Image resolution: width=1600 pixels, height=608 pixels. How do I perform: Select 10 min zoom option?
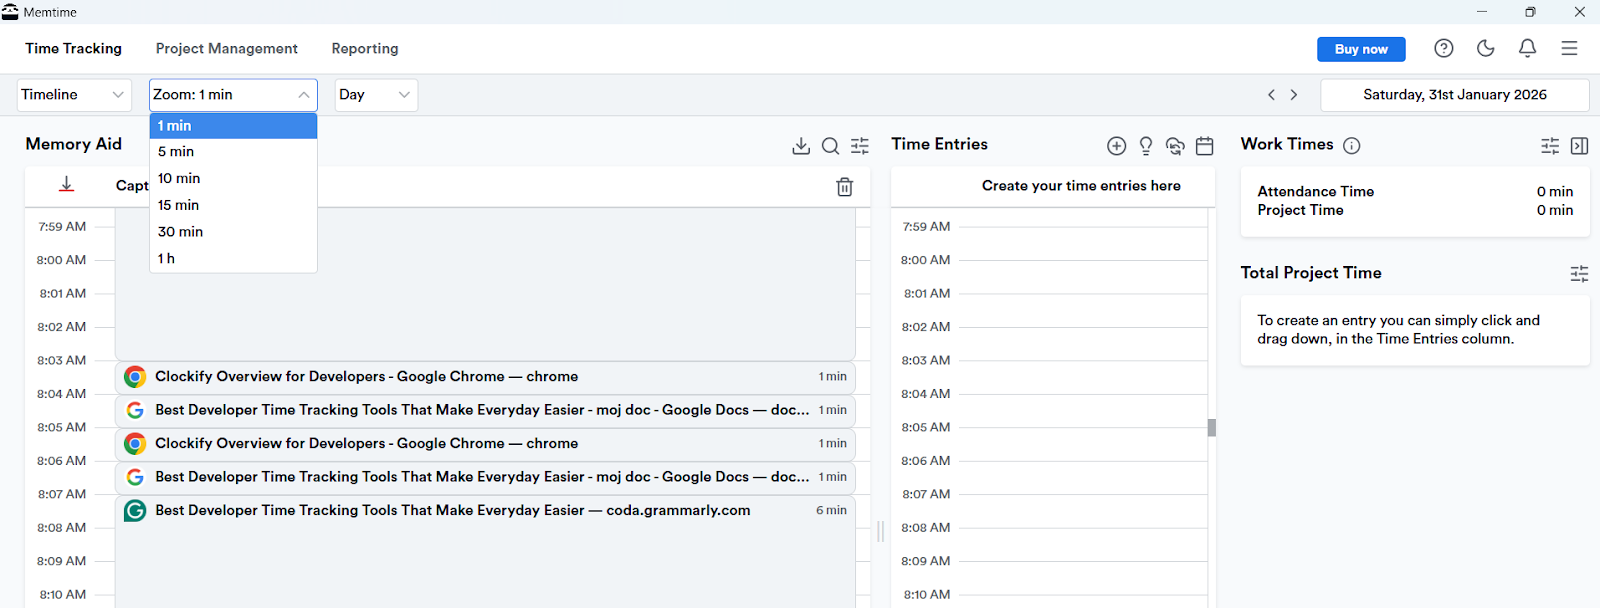tap(233, 179)
